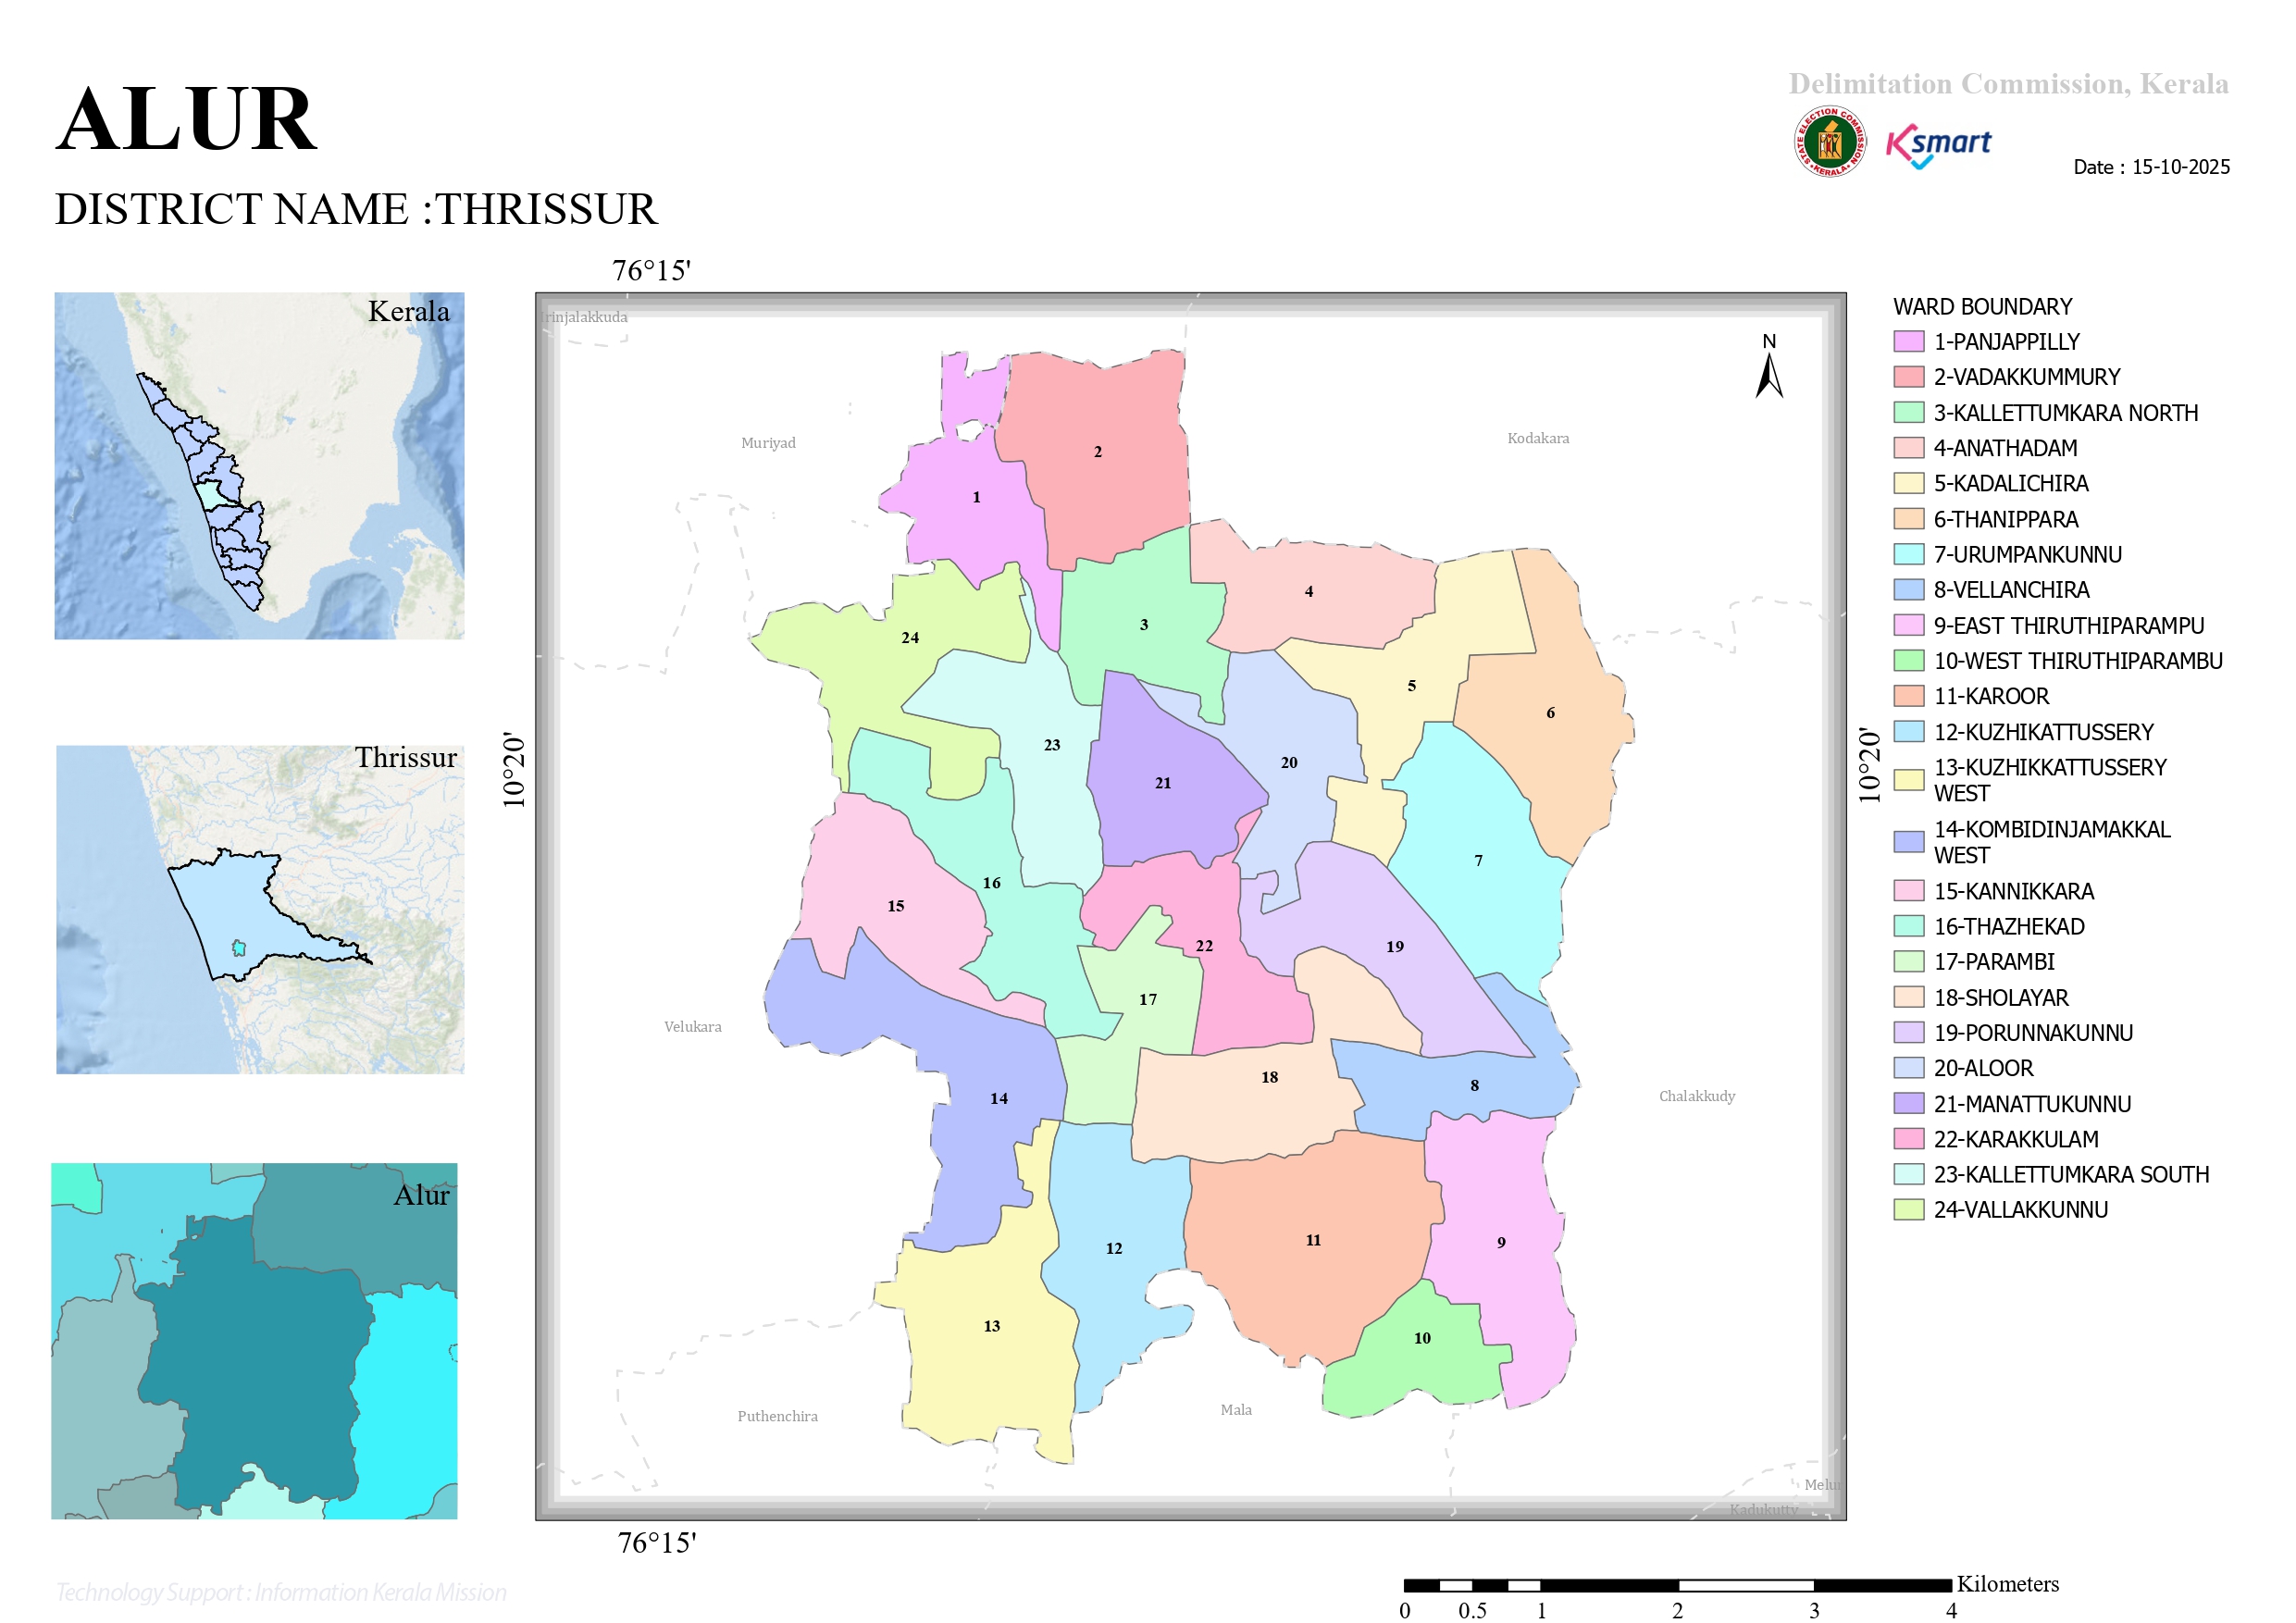Click ward 21 on the map
Image resolution: width=2296 pixels, height=1623 pixels.
click(x=1162, y=783)
